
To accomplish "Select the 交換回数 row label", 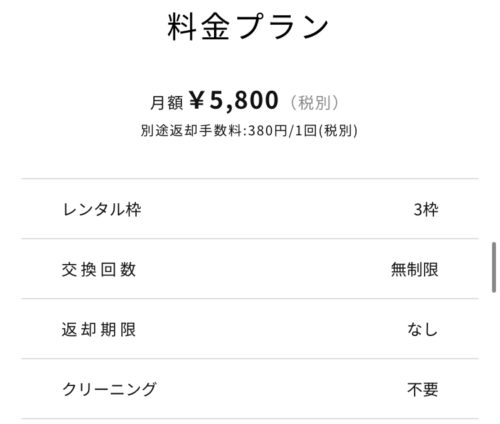I will click(99, 270).
